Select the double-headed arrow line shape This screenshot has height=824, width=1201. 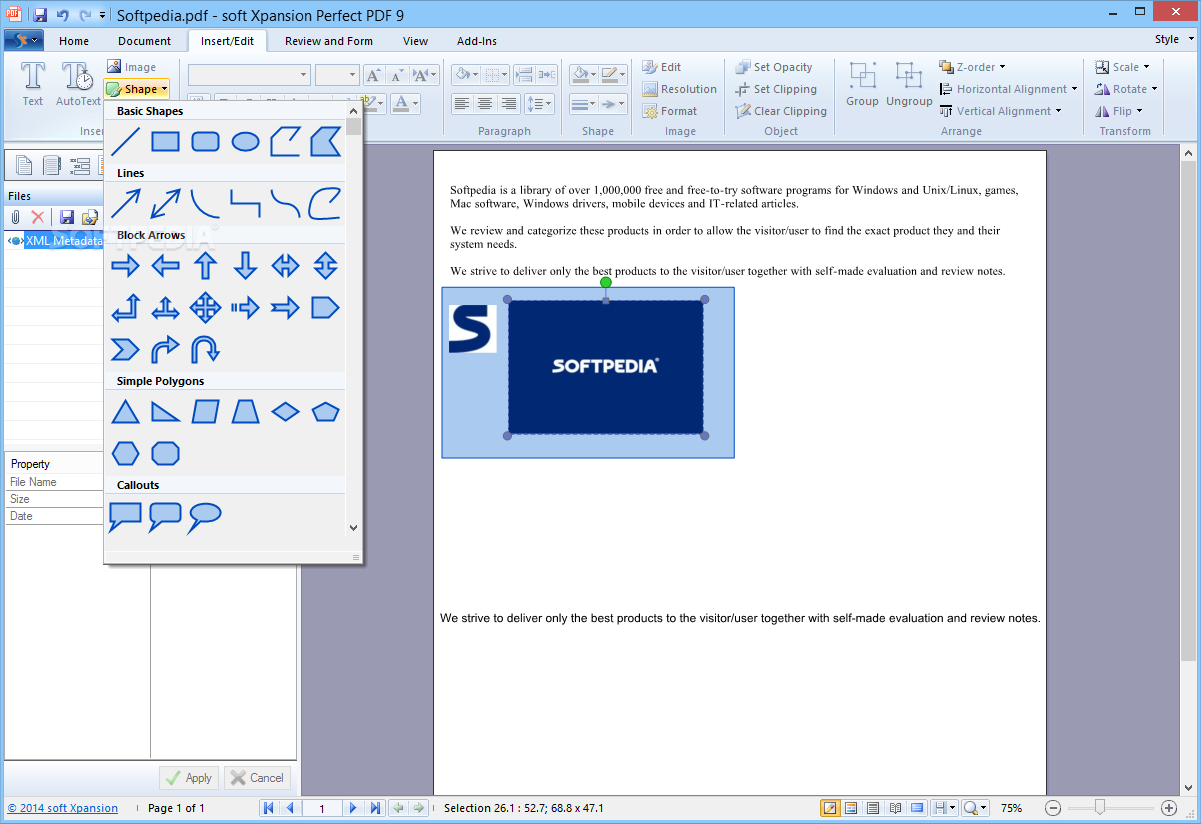(x=165, y=204)
